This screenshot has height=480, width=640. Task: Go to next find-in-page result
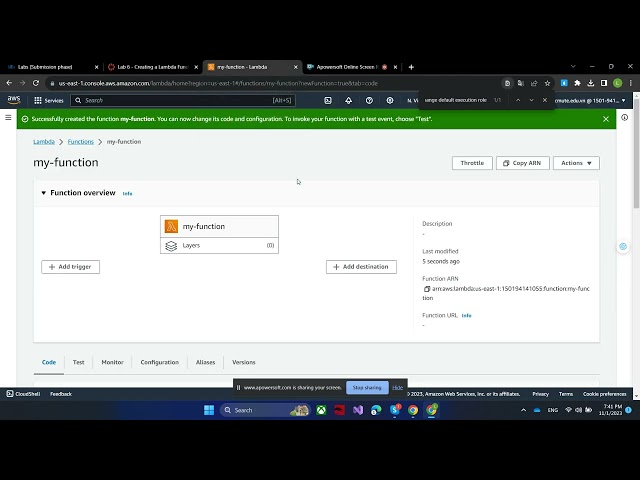[531, 100]
